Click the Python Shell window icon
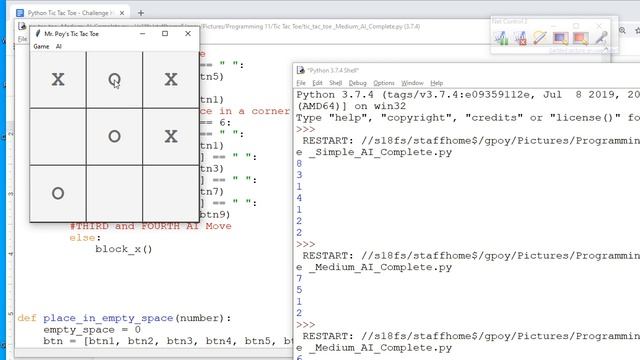This screenshot has height=360, width=640. coord(301,70)
